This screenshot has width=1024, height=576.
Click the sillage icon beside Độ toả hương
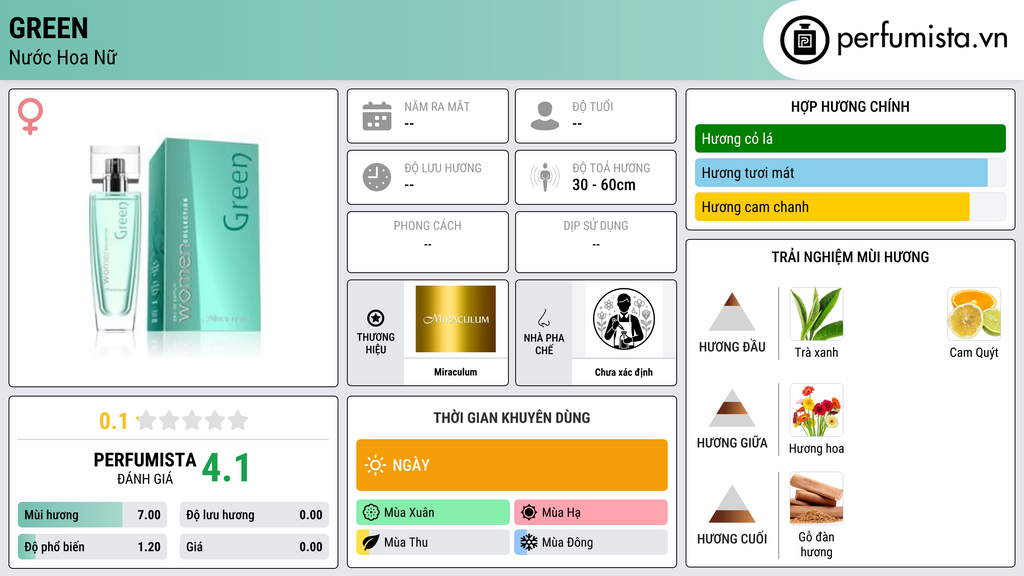[545, 177]
